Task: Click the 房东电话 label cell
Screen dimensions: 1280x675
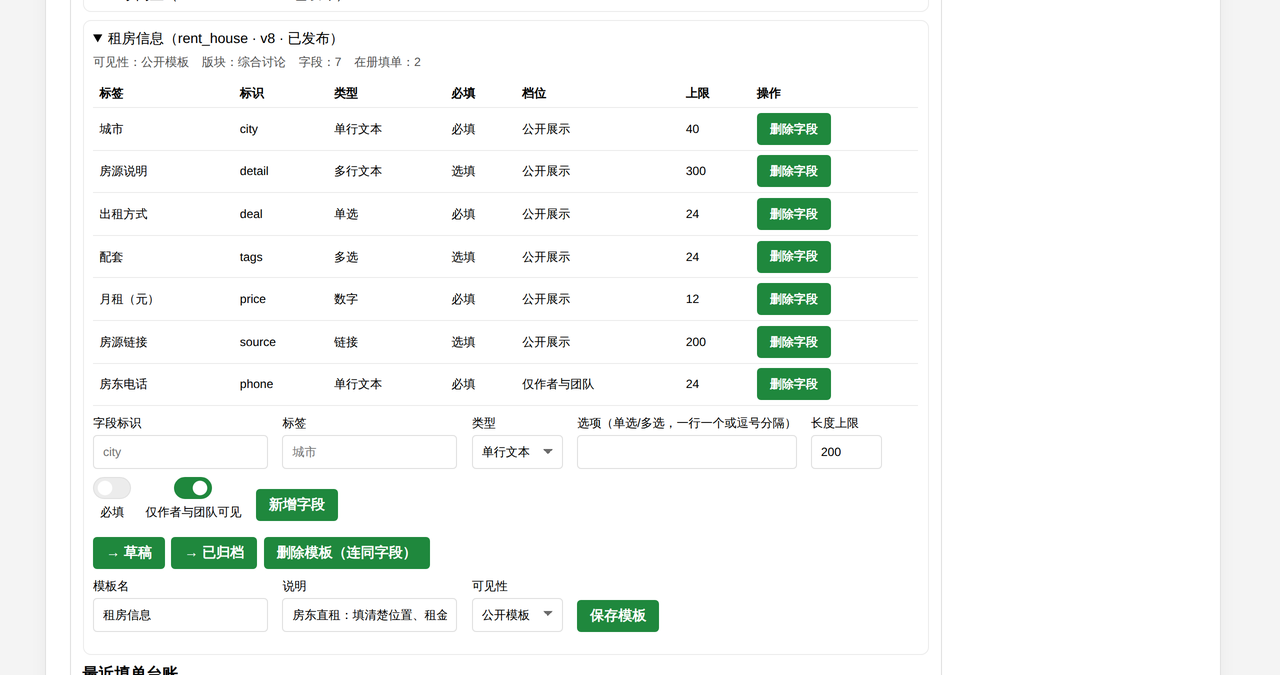Action: point(123,384)
